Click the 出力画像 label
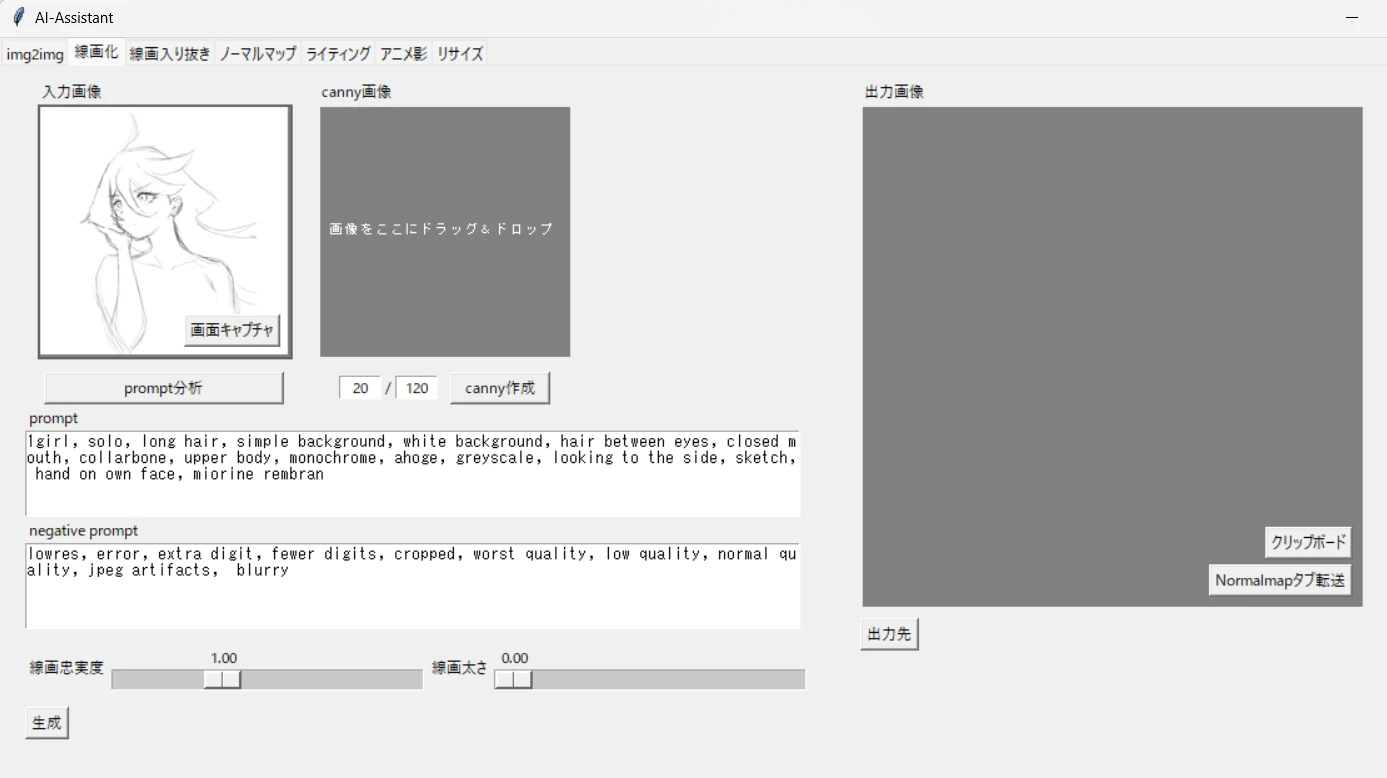 [894, 91]
